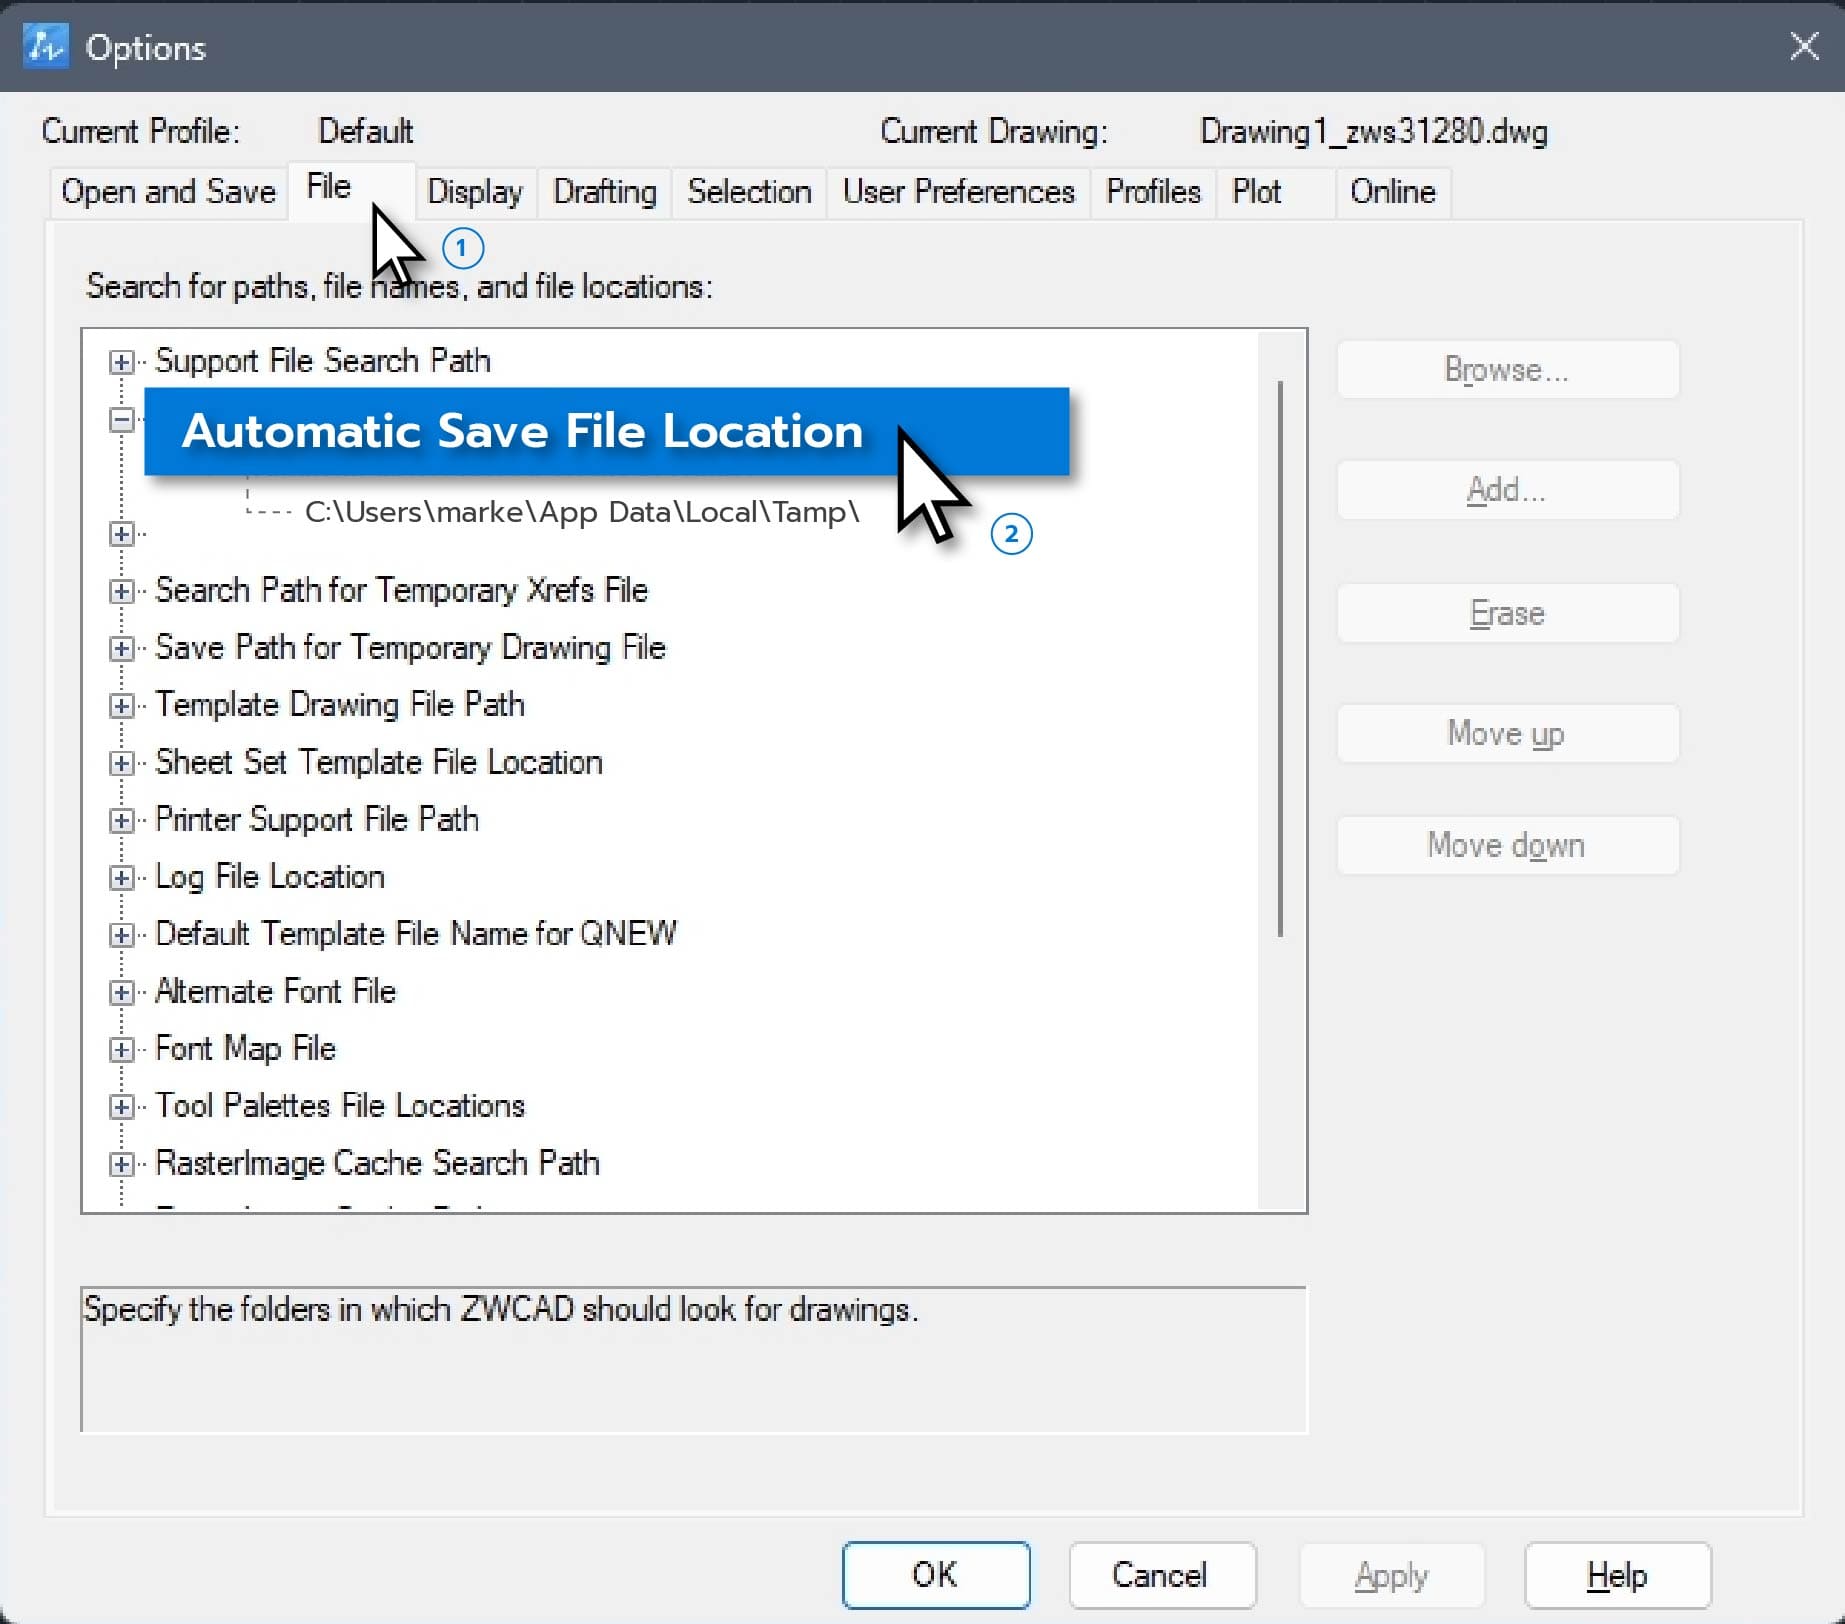Screen dimensions: 1845x1624
Task: Select Save Path for Temporary Drawing File
Action: pyautogui.click(x=410, y=647)
